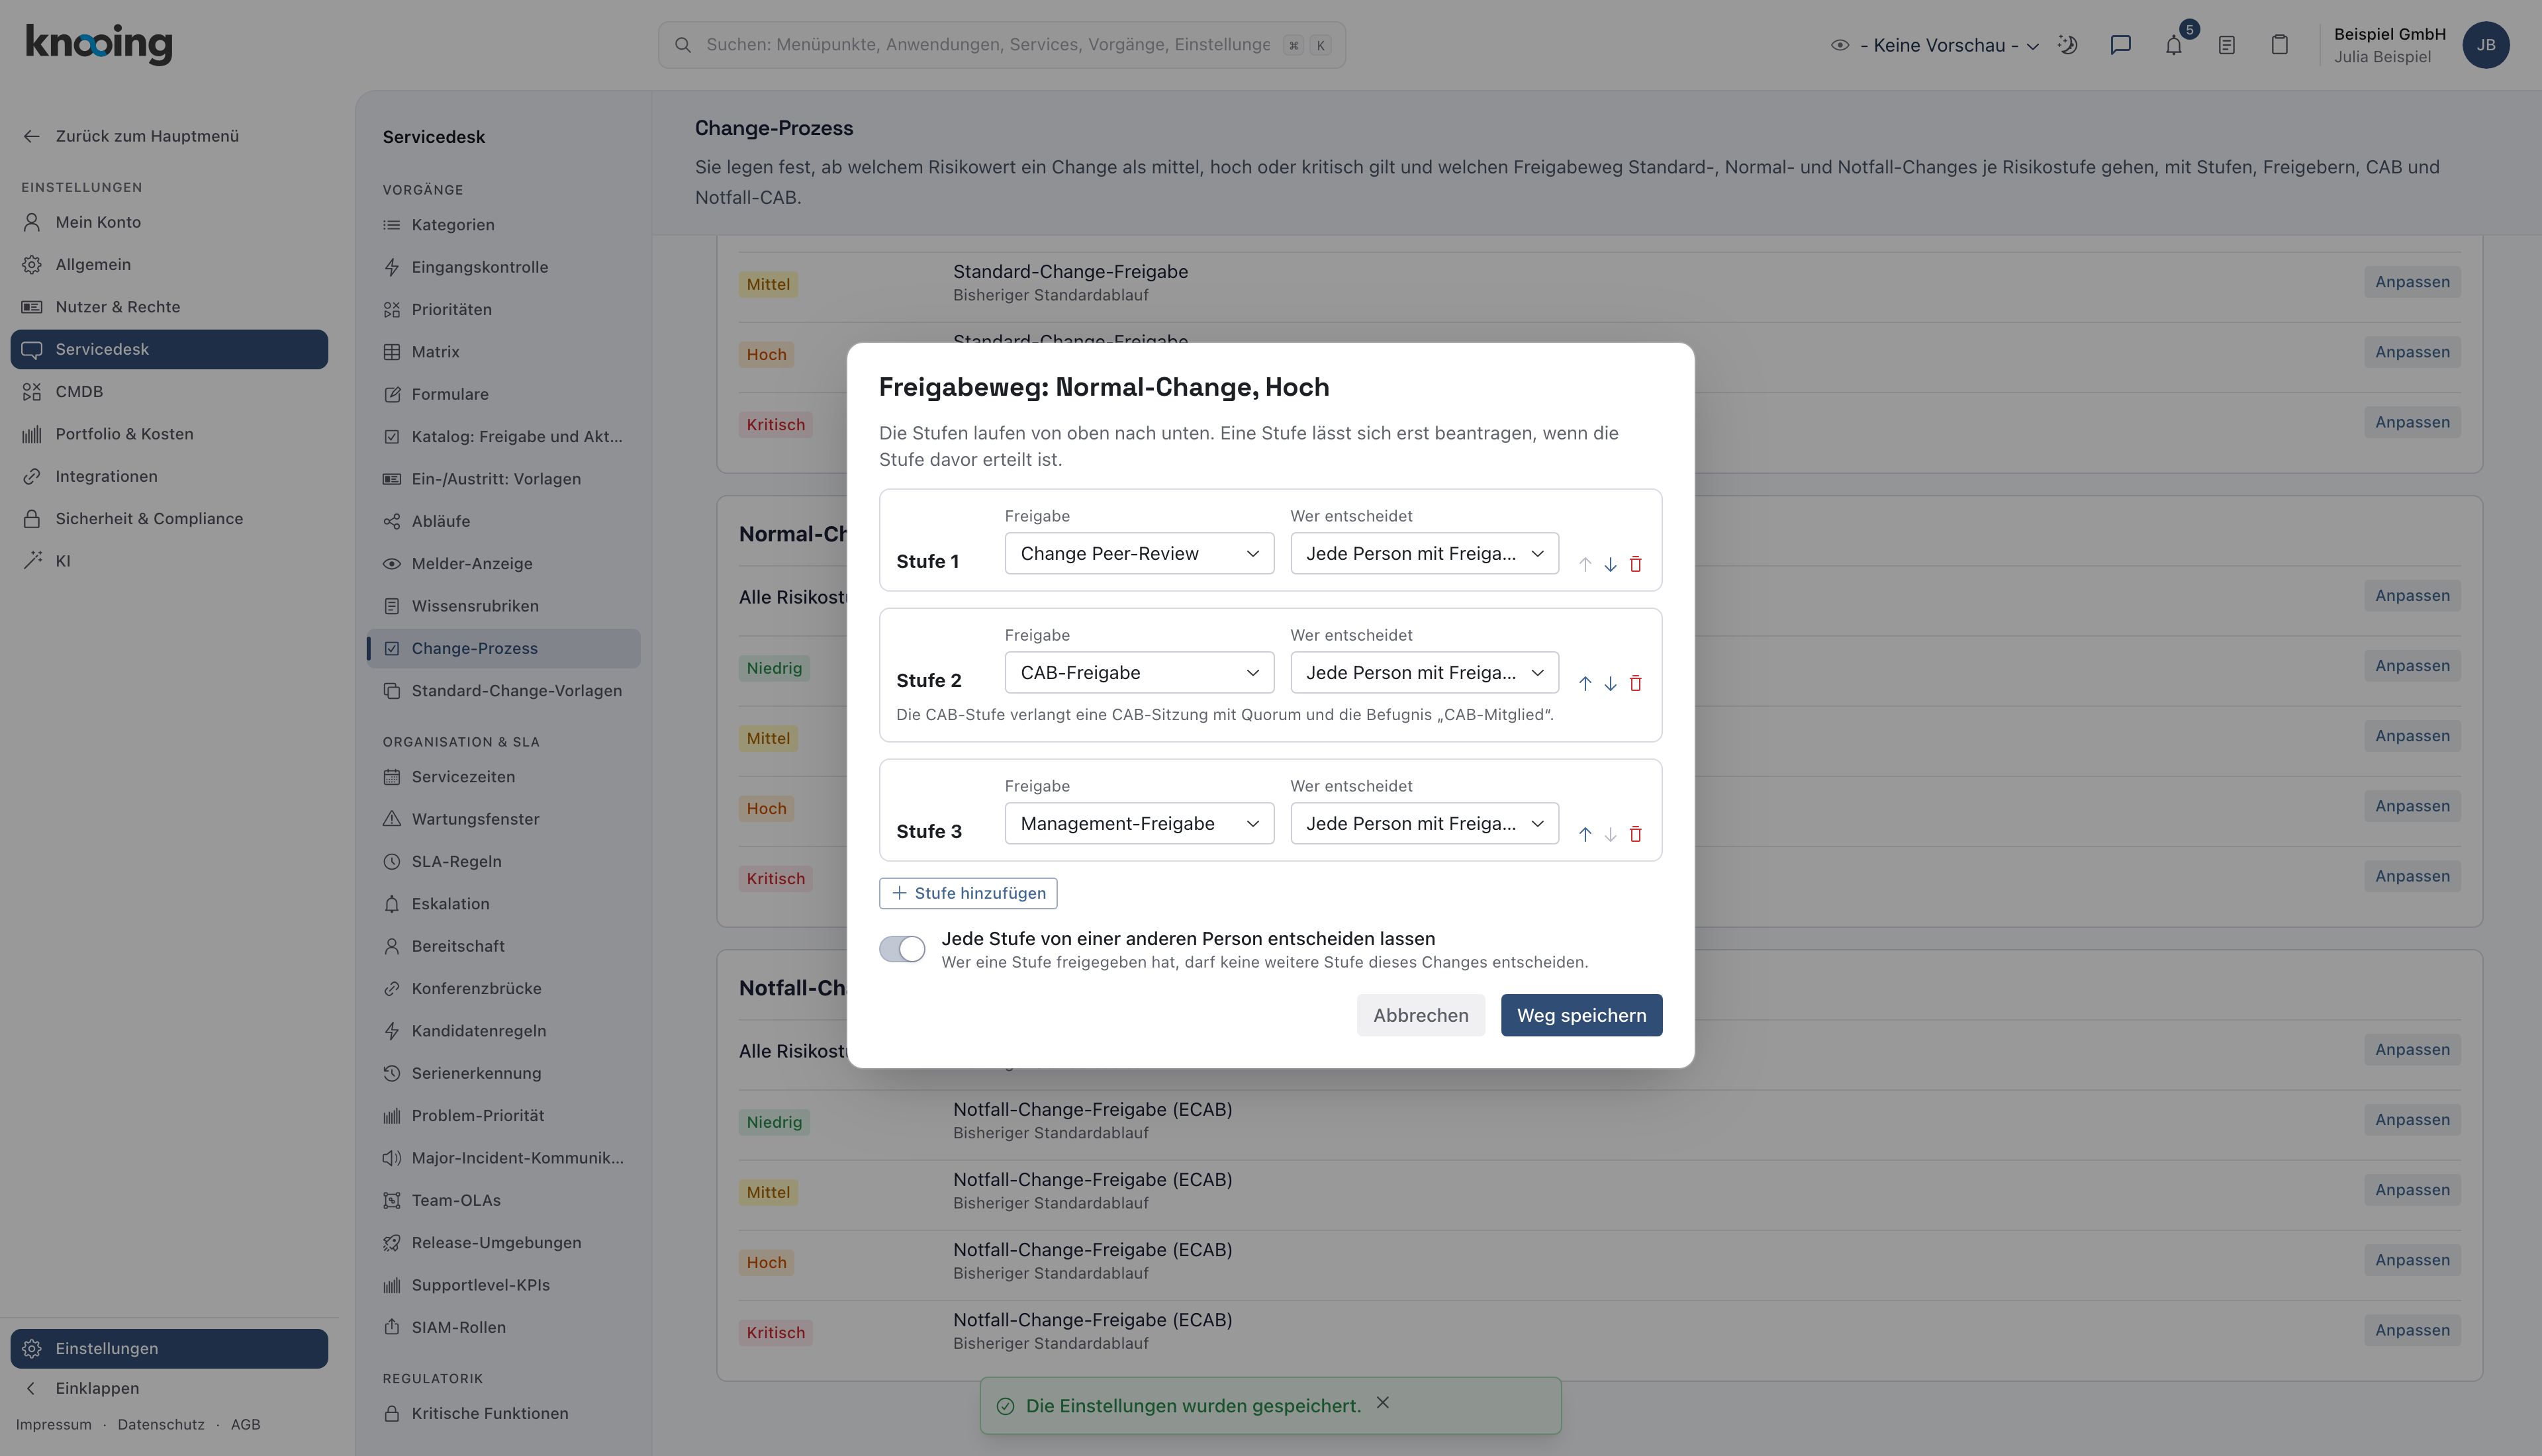
Task: Open Eskalation in the Organisation & SLA section
Action: point(504,904)
